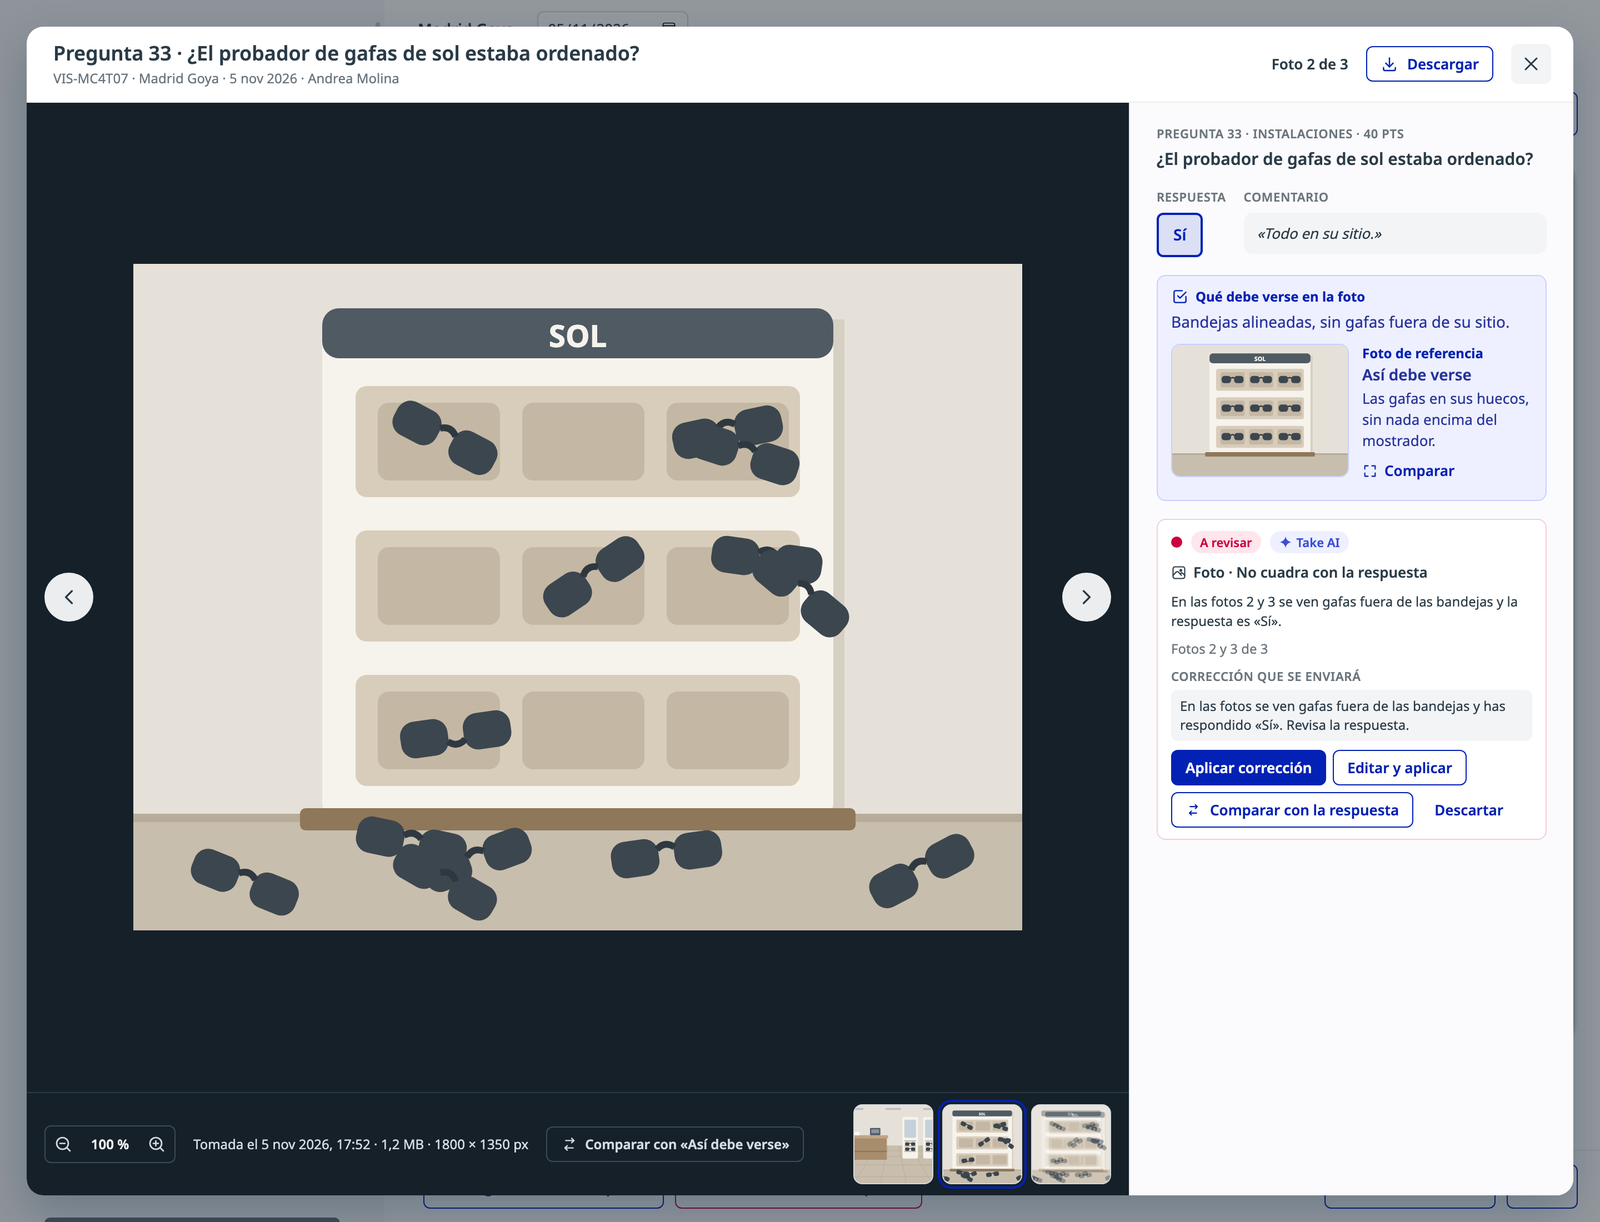Click the A revisar status tag
Viewport: 1600px width, 1222px height.
coord(1225,542)
